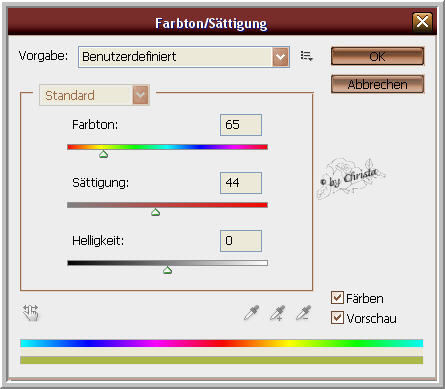This screenshot has width=445, height=389.
Task: Click the Helligkeit slider handle
Action: coord(167,270)
